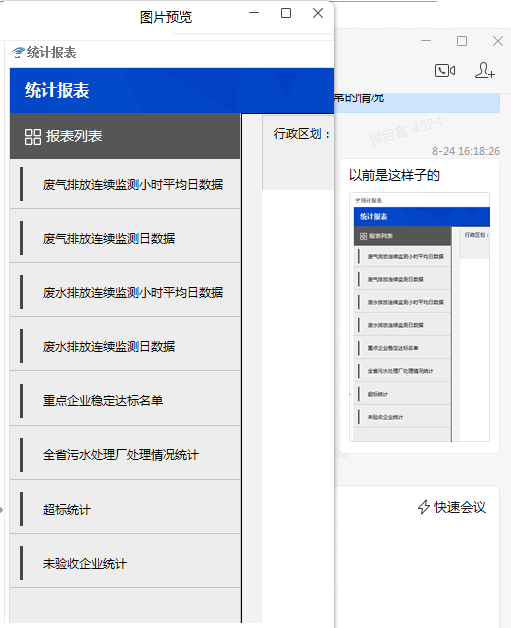This screenshot has height=628, width=511.
Task: Open 重点企业稳定达标名单 report
Action: pos(125,401)
